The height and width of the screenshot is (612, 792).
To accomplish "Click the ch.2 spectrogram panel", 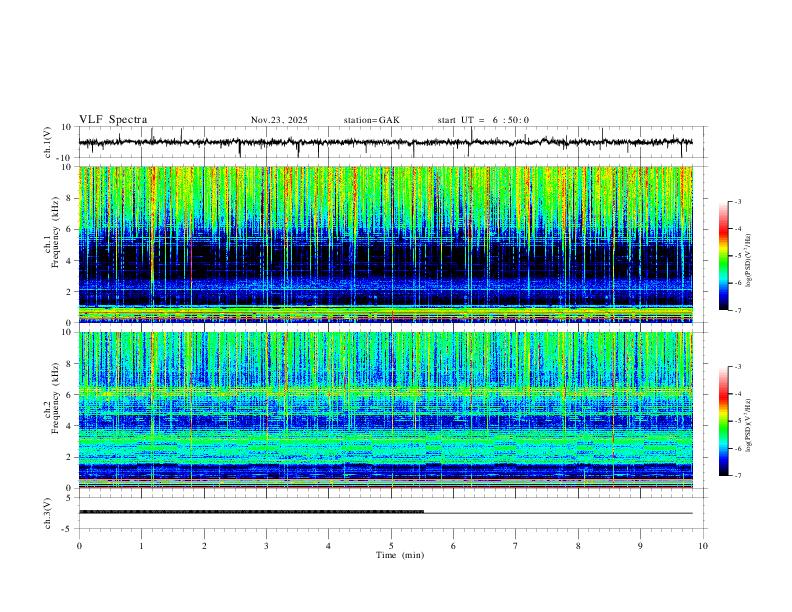I will (385, 410).
